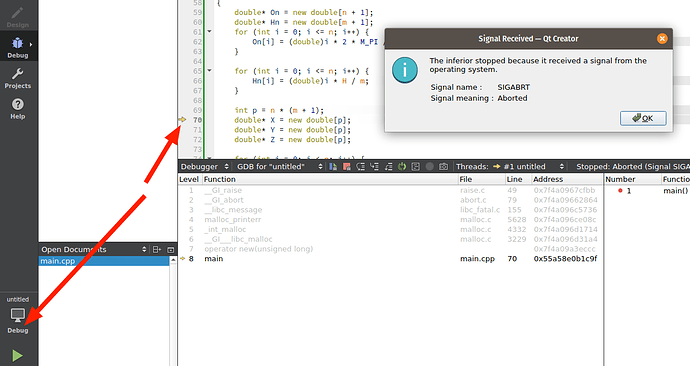Viewport: 690px width, 366px height.
Task: Open the Projects mode
Action: coord(18,78)
